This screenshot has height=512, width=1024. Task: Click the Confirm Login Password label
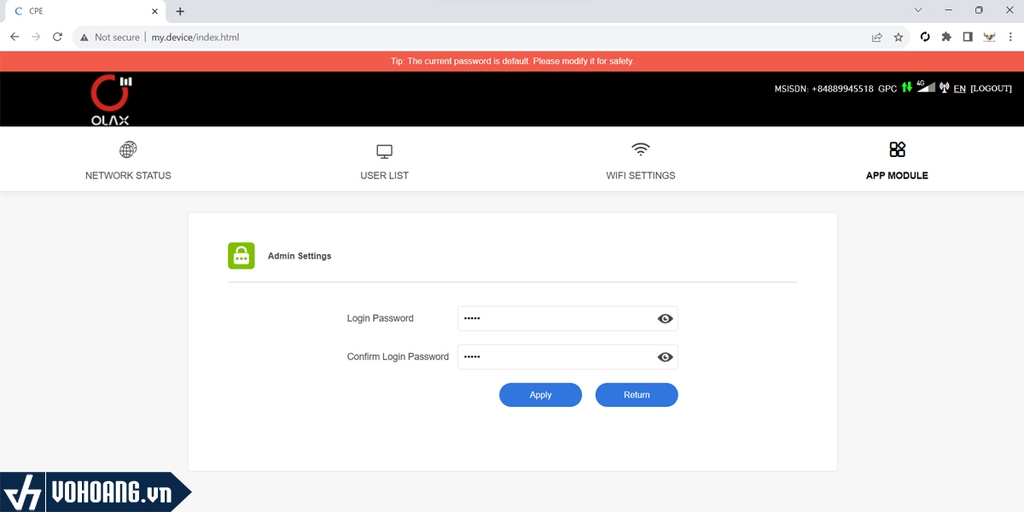coord(398,357)
